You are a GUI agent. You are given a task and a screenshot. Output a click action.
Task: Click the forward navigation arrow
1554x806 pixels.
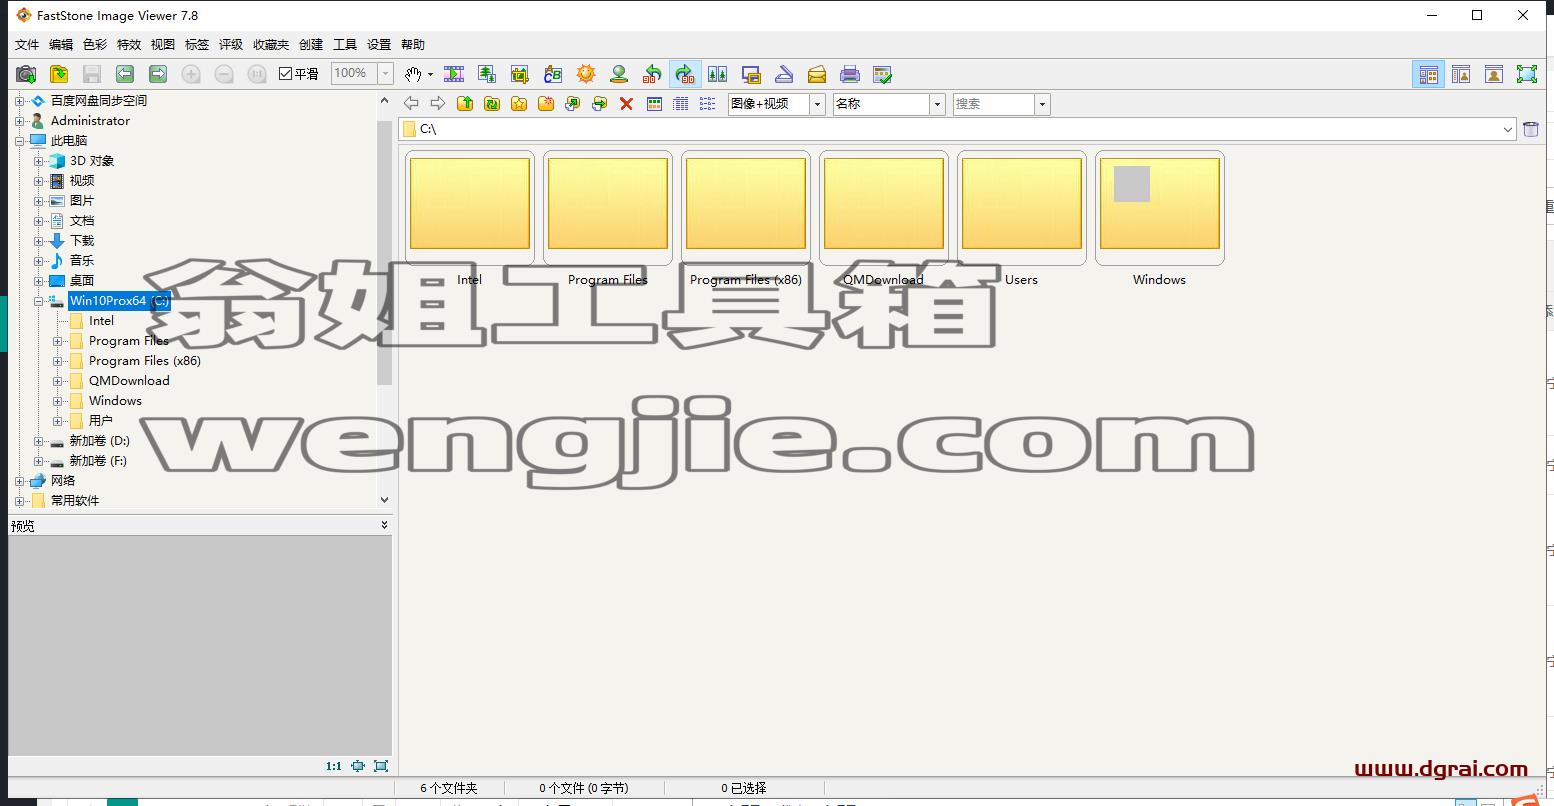[x=438, y=103]
